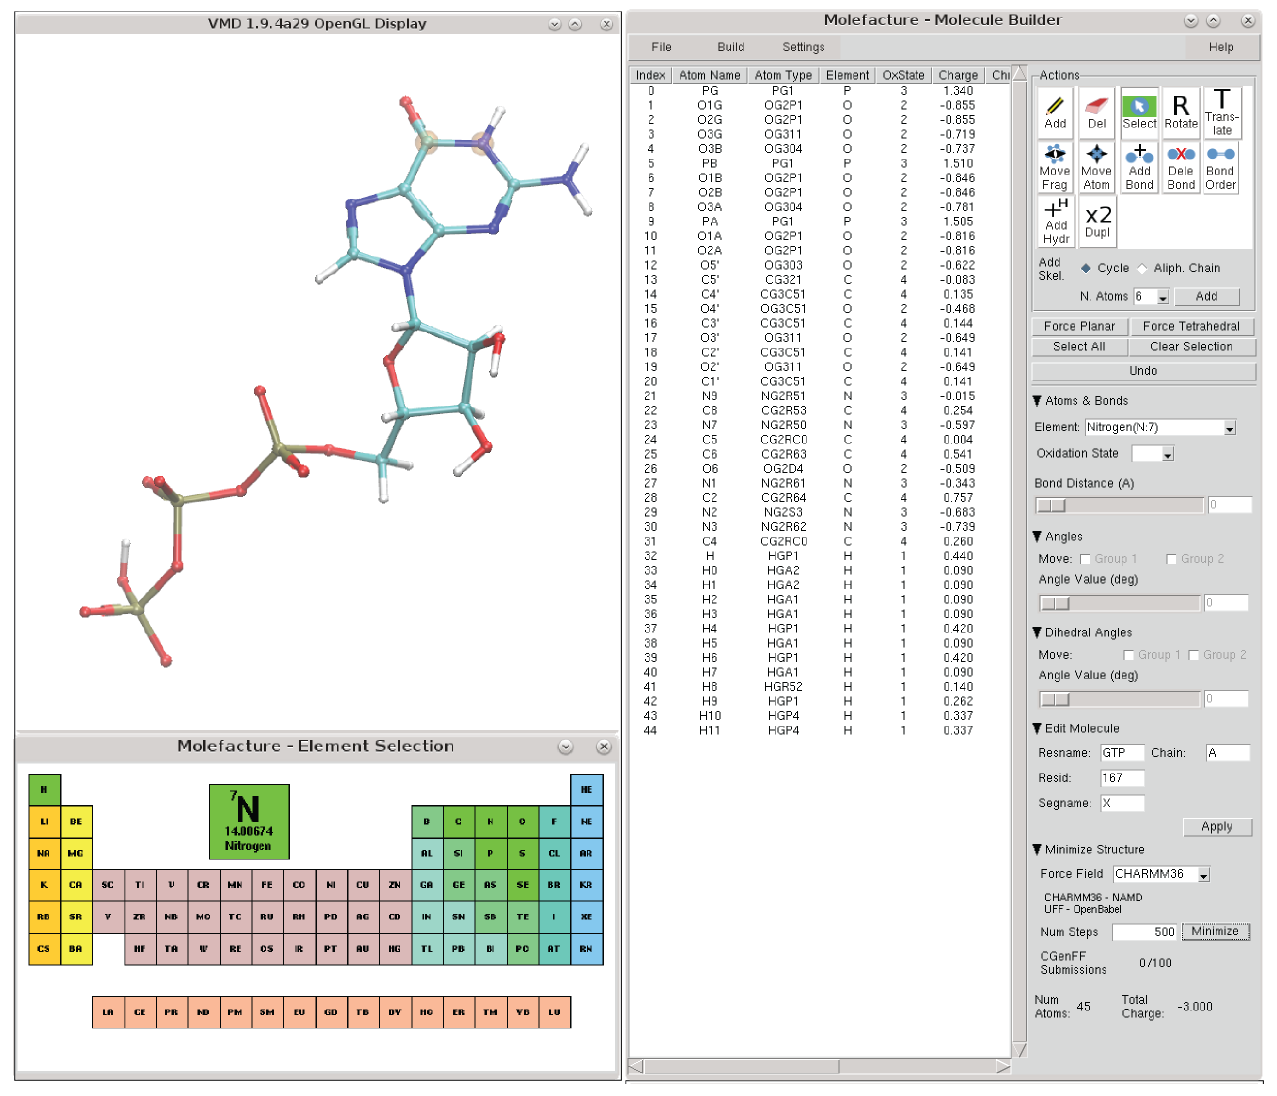Open the Build menu
This screenshot has width=1277, height=1096.
730,47
